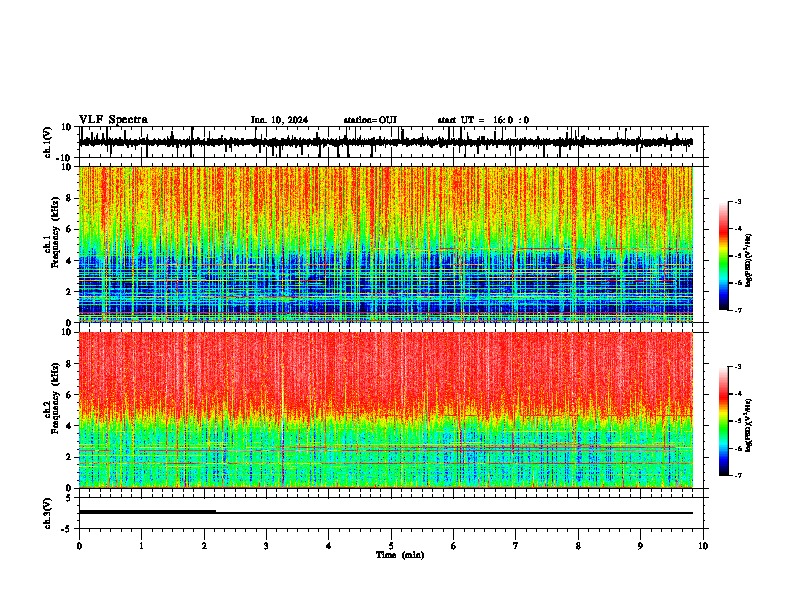The width and height of the screenshot is (792, 612).
Task: Click the time axis tick label "7"
Action: click(516, 546)
